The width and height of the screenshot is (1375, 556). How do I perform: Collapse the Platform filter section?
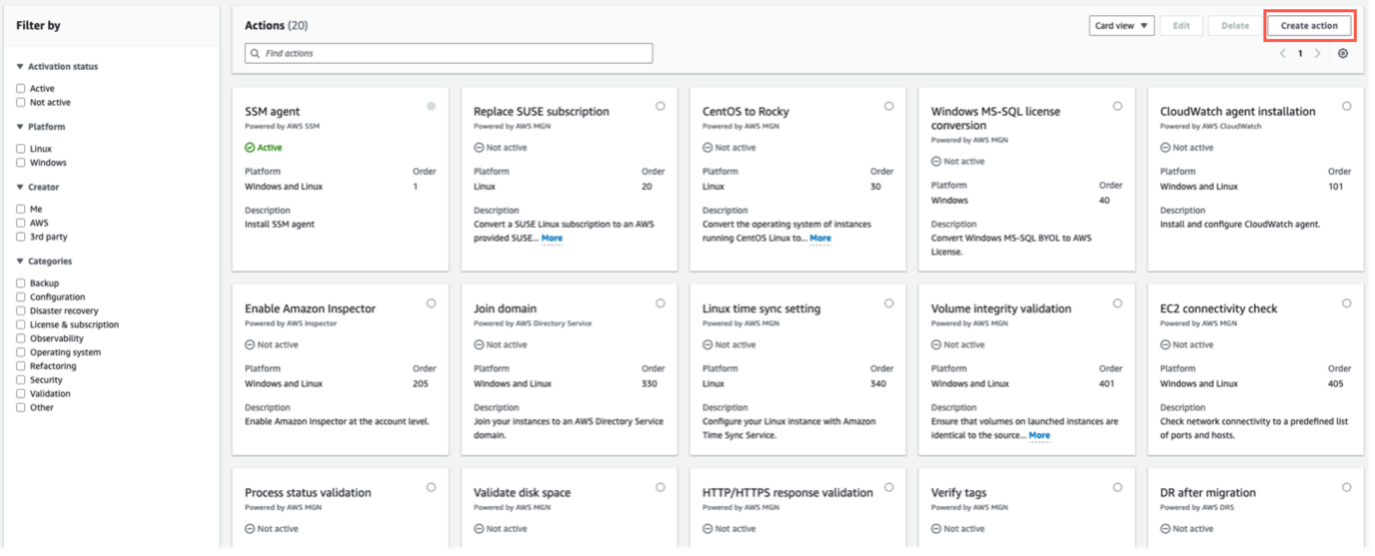(x=20, y=127)
